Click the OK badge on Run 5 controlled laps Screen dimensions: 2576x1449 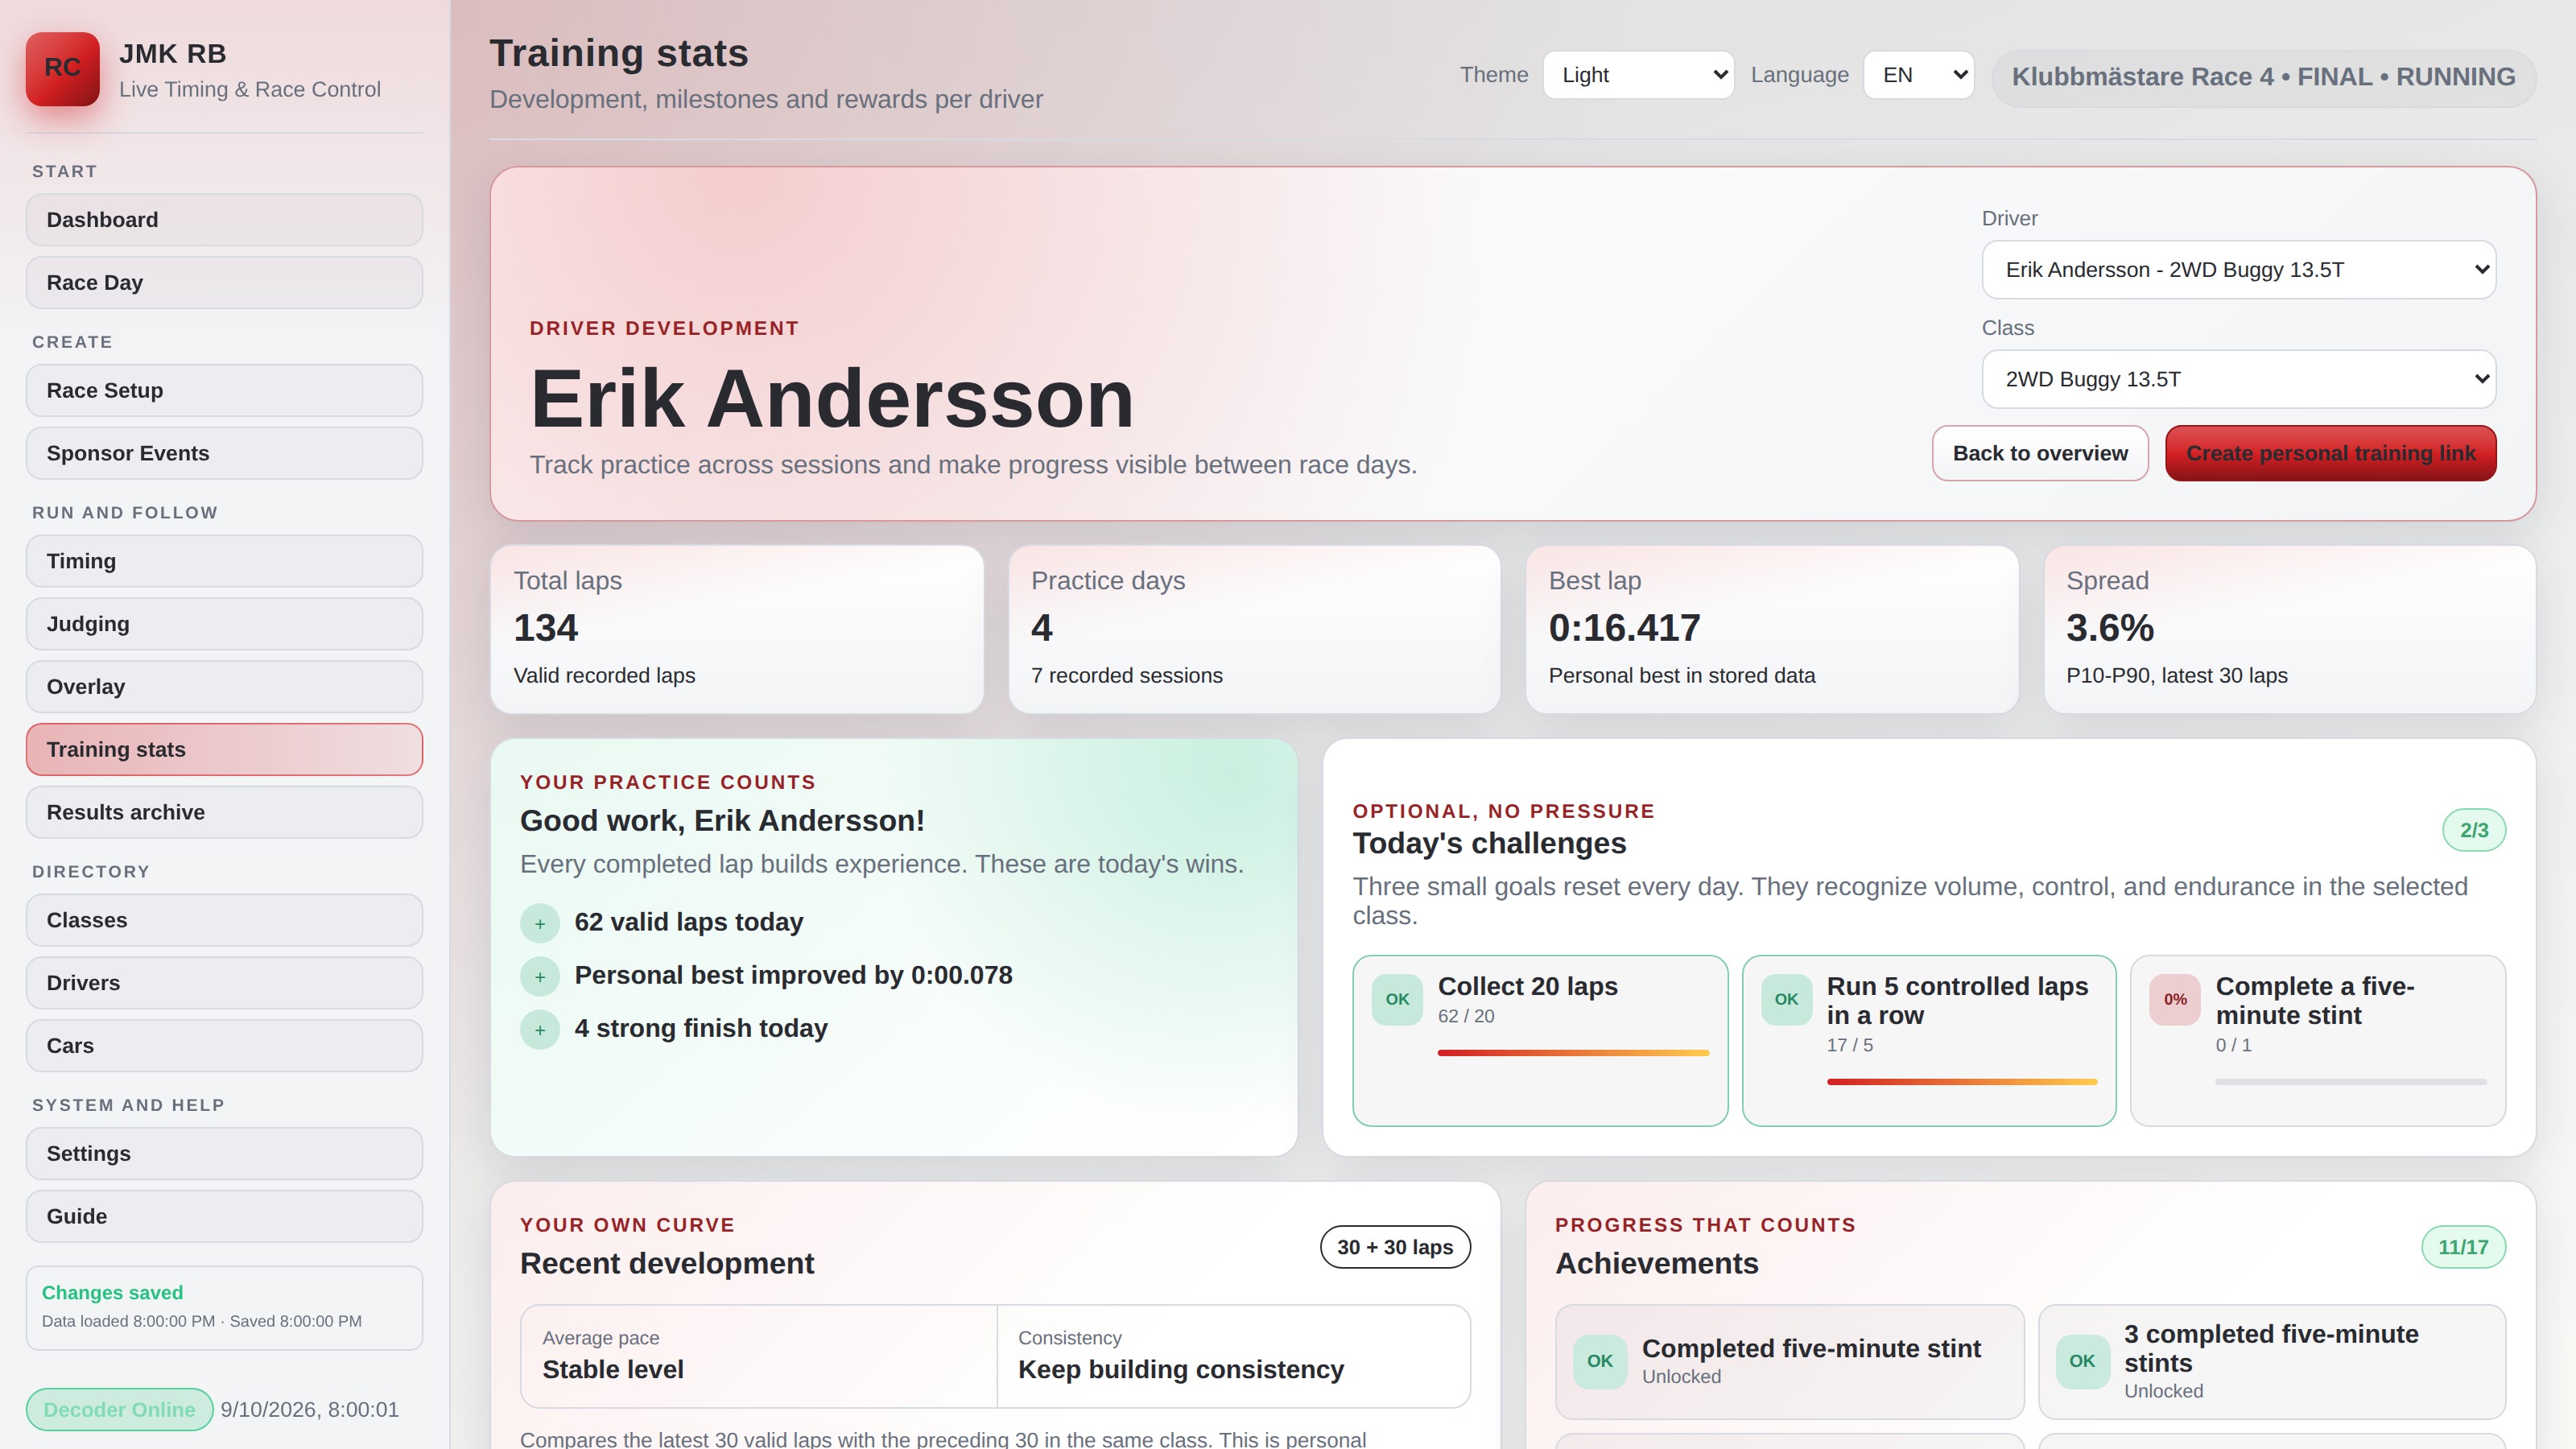coord(1786,999)
